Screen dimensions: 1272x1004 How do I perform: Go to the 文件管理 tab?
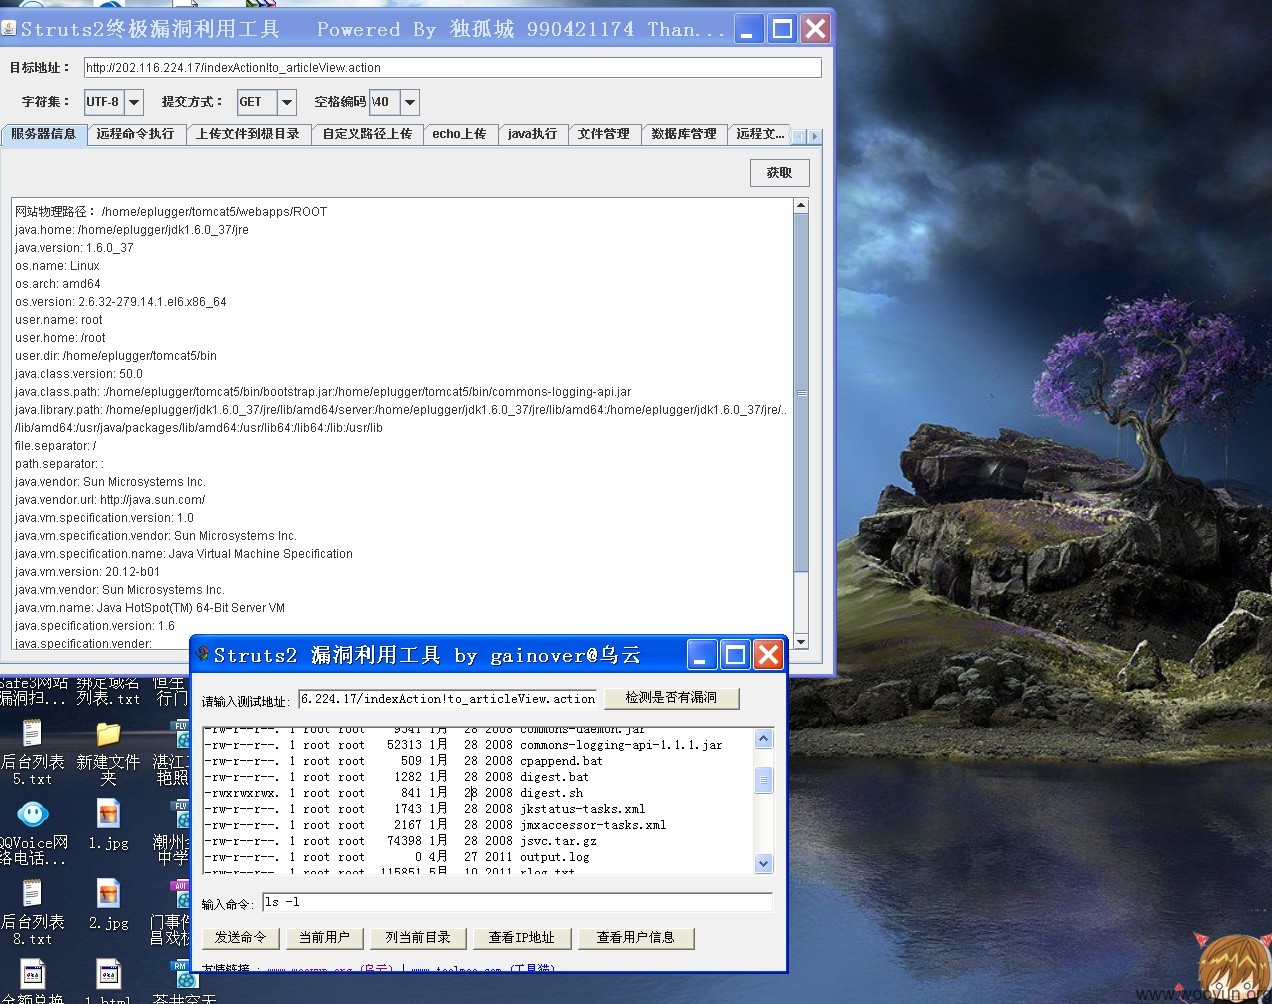pyautogui.click(x=604, y=134)
